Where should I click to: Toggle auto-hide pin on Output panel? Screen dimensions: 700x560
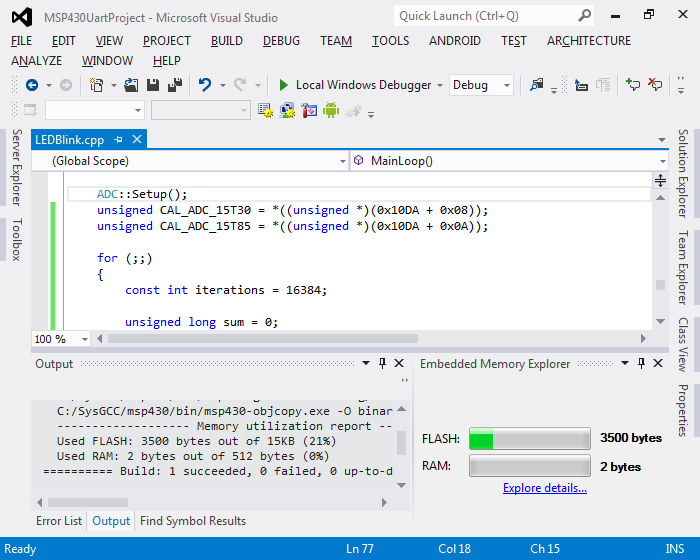tap(382, 363)
